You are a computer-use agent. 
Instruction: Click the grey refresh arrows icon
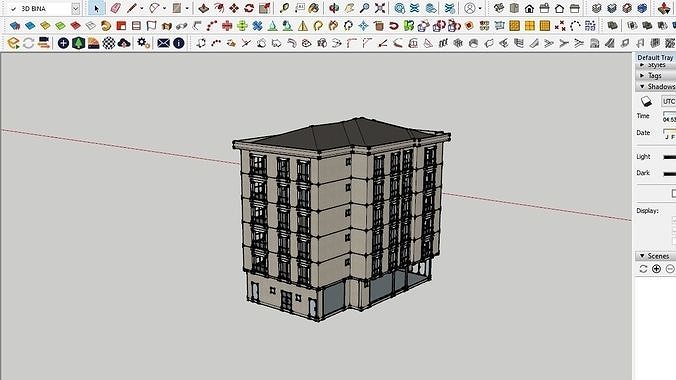(x=28, y=43)
